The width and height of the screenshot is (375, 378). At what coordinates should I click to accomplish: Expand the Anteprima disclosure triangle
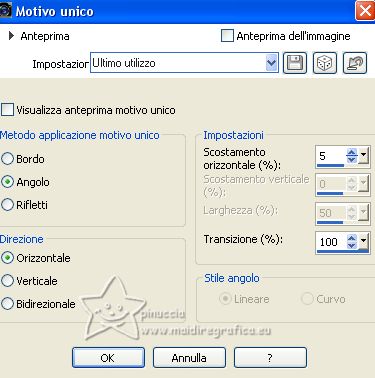click(11, 36)
